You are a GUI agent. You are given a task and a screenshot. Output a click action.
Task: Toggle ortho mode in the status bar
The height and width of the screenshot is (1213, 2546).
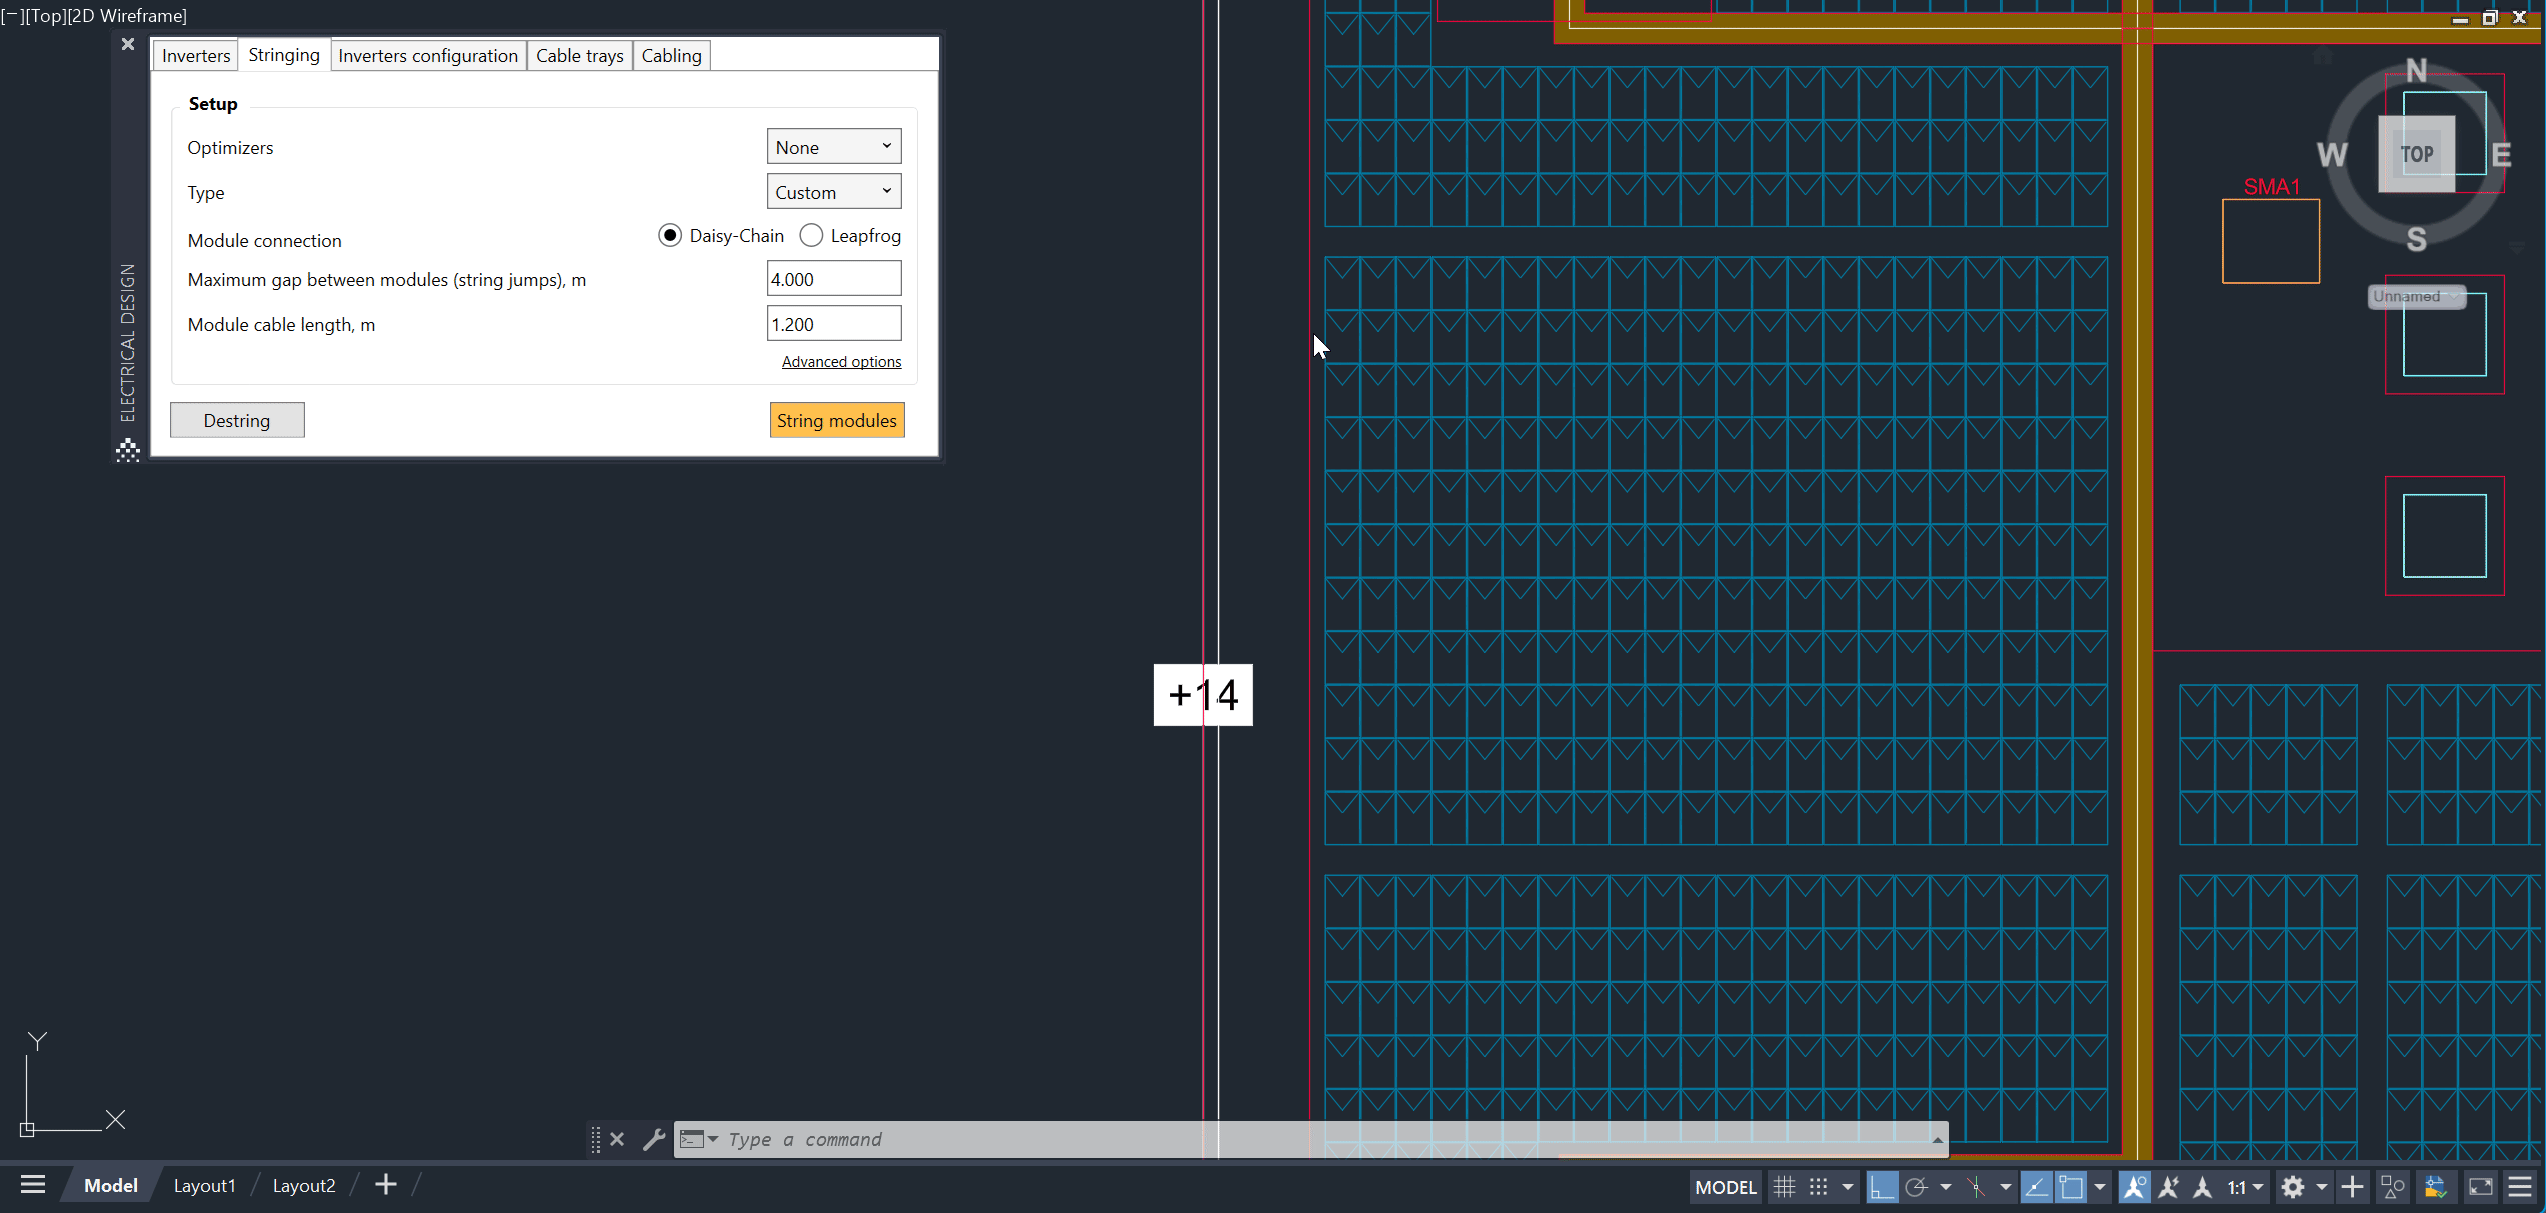(1882, 1187)
